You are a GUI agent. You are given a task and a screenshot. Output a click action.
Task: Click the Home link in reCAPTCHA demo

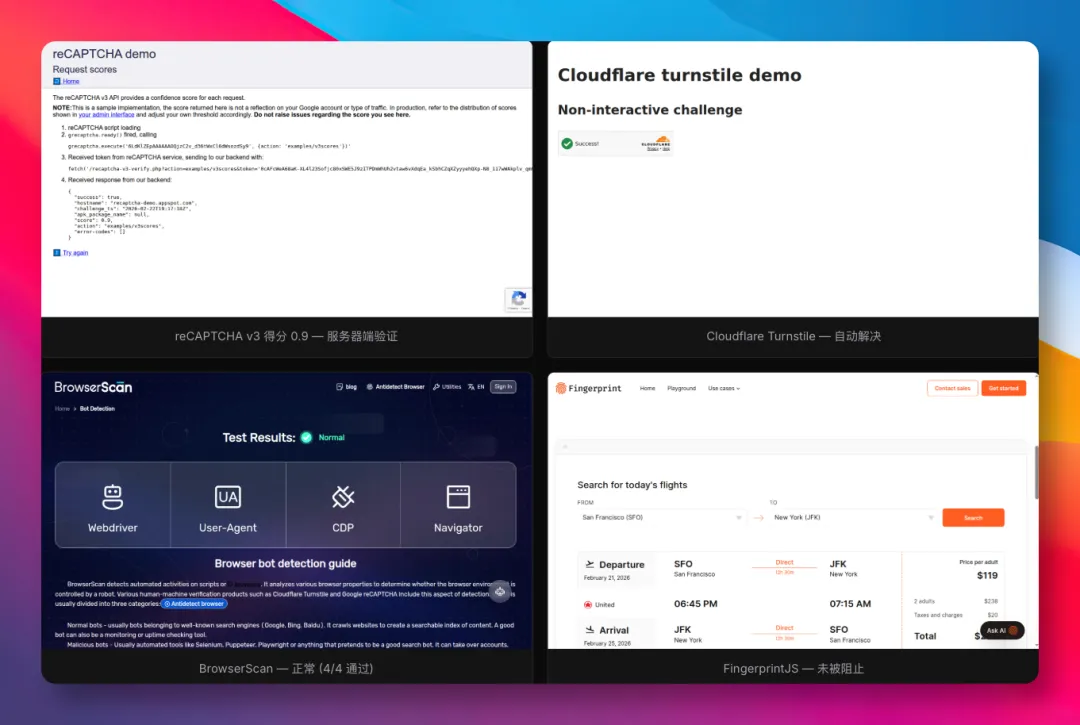pyautogui.click(x=71, y=81)
